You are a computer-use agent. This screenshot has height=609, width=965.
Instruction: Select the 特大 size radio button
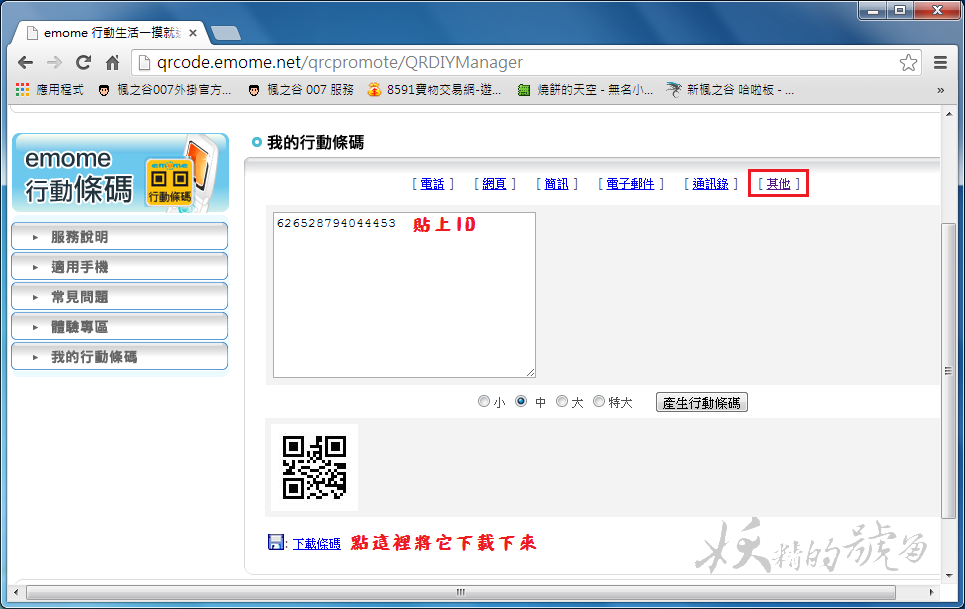(599, 401)
